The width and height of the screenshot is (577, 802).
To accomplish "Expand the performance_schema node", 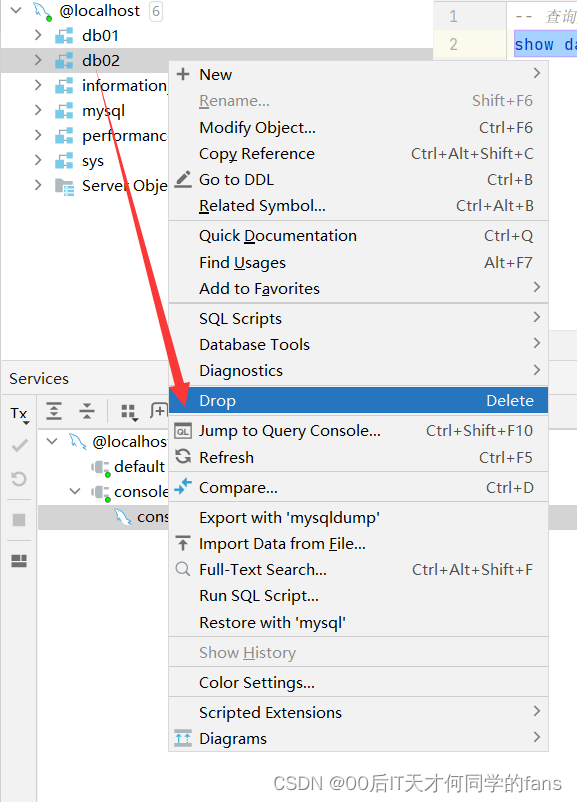I will pos(38,135).
